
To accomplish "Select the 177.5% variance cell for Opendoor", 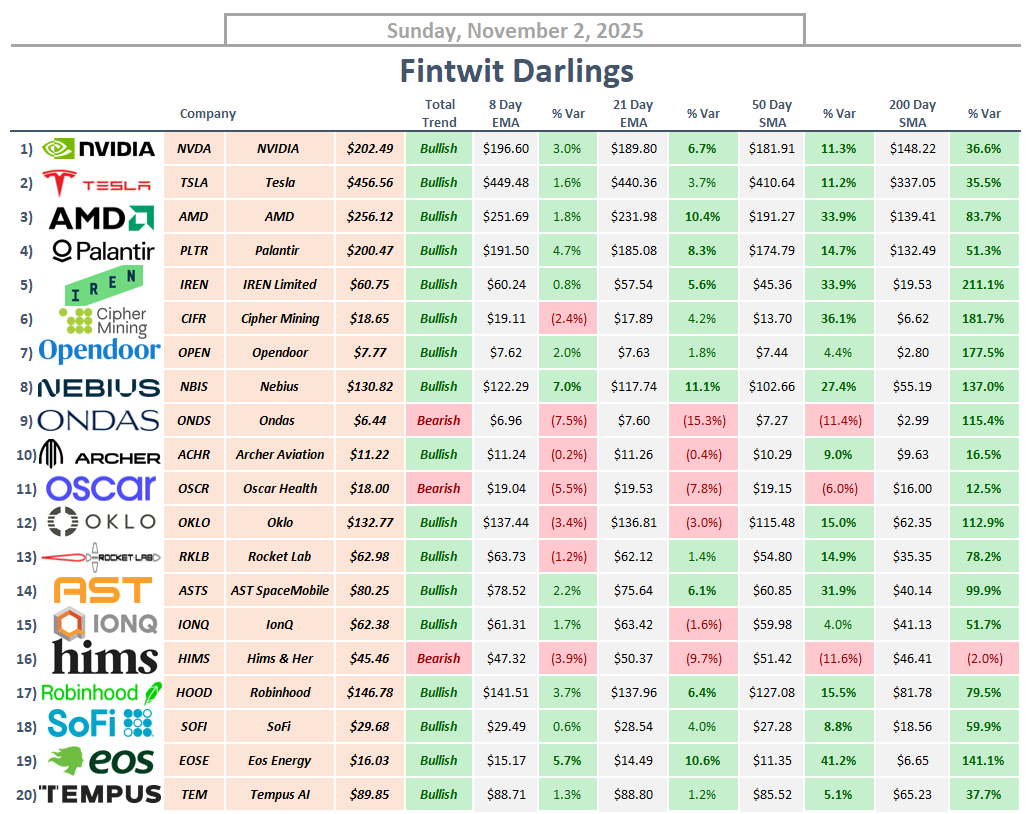I will click(983, 353).
